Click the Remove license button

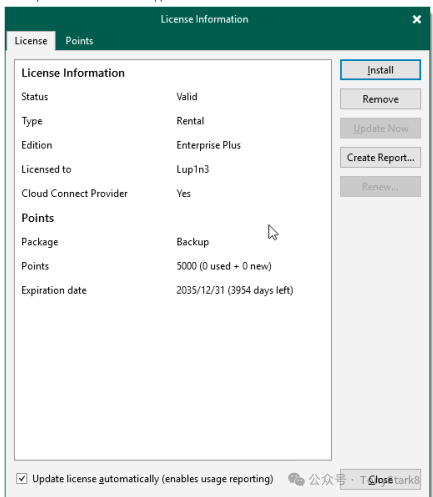tap(380, 99)
